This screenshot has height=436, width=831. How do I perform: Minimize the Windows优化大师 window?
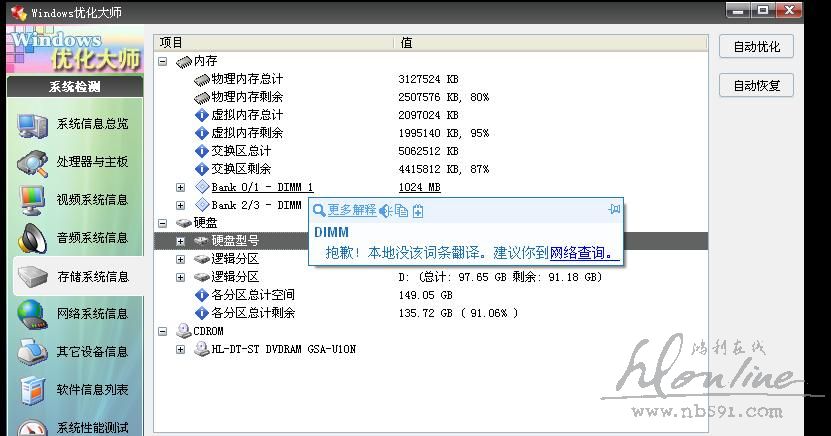(x=738, y=11)
